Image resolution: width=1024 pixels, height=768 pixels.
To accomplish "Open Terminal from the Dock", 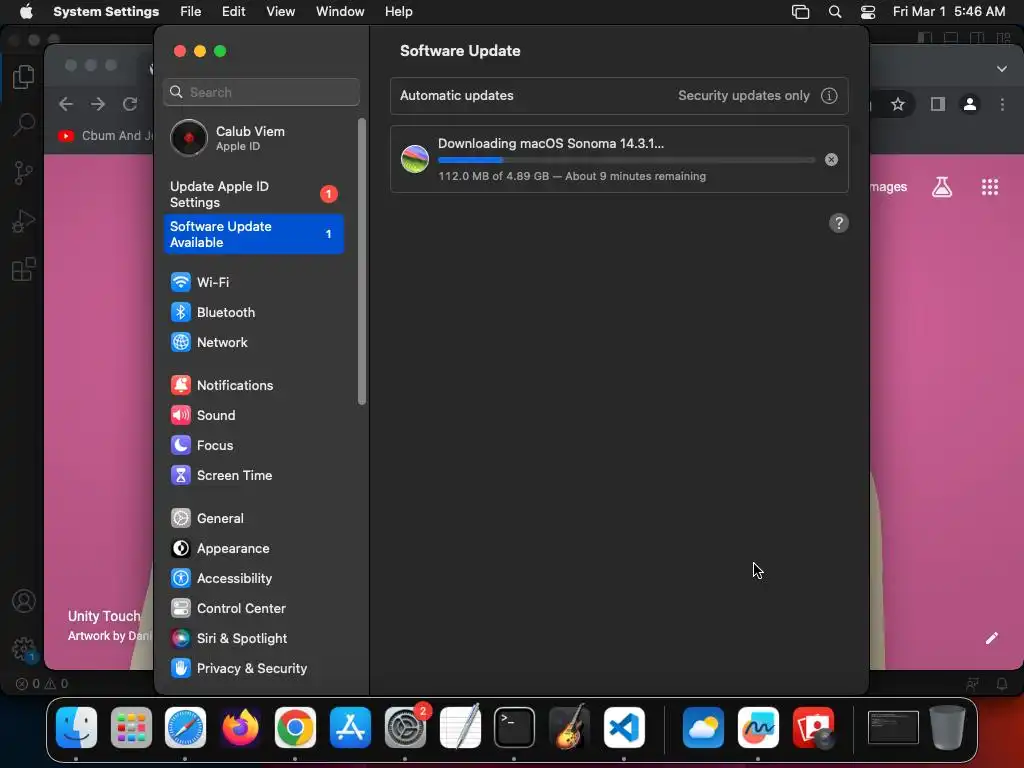I will click(x=515, y=727).
